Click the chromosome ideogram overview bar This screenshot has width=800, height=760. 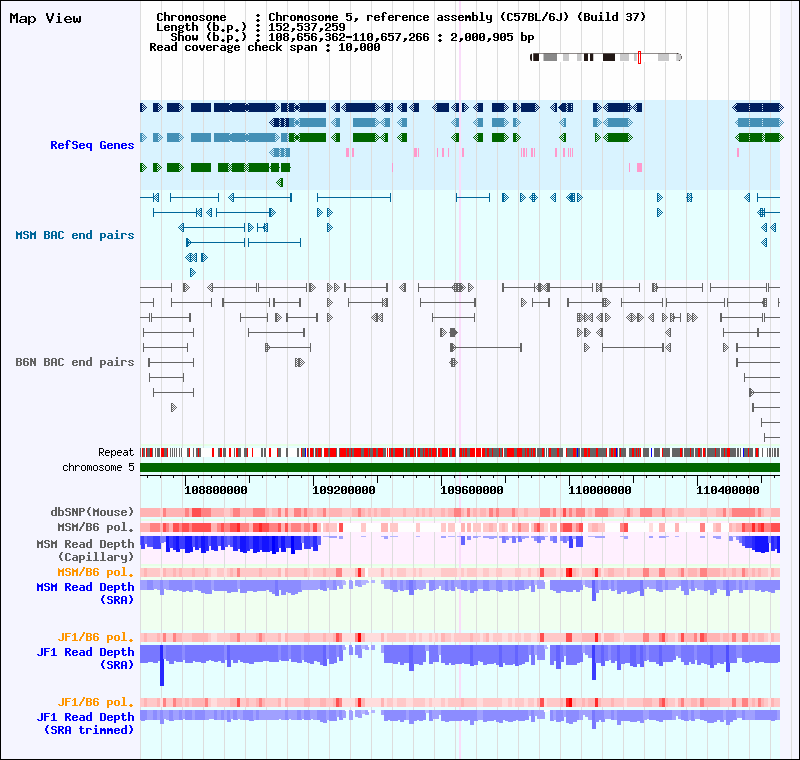(606, 57)
